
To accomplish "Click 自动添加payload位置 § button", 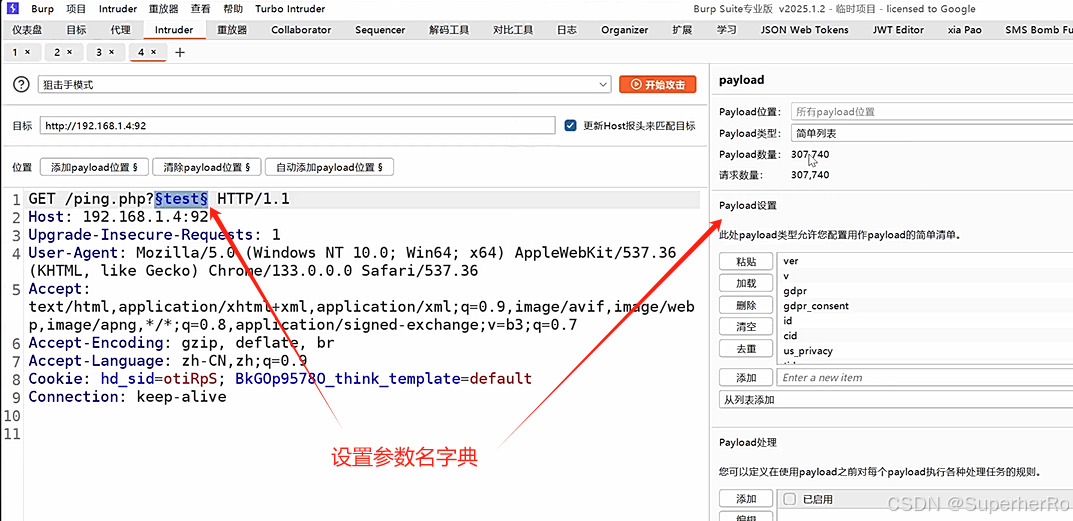I will click(329, 167).
